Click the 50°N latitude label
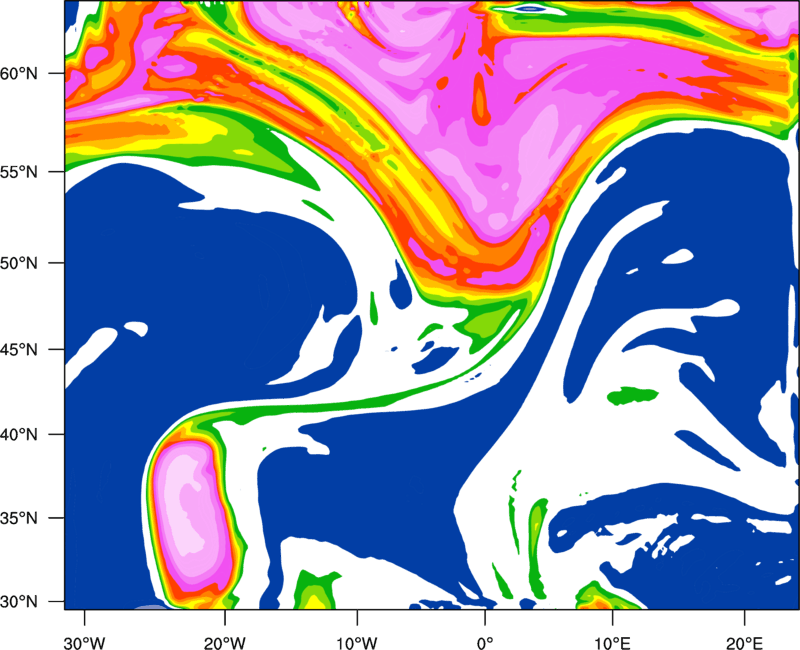 (19, 264)
